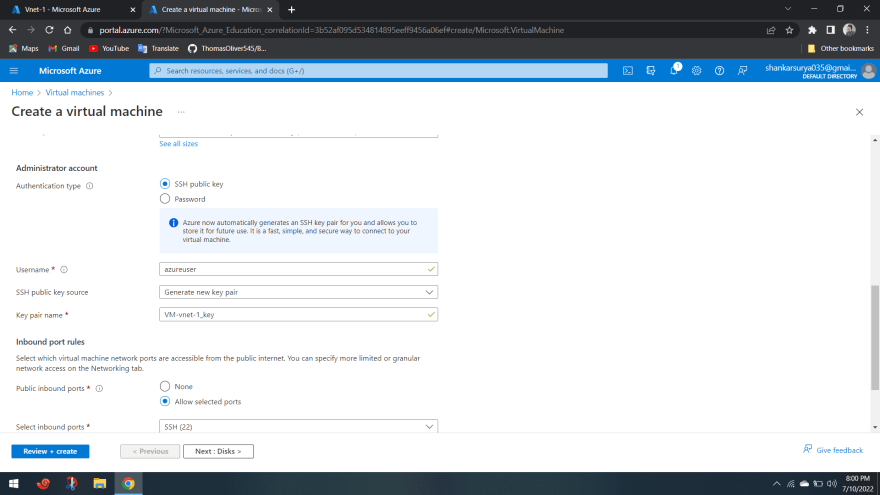The width and height of the screenshot is (880, 495).
Task: Click the disabled Previous button
Action: pyautogui.click(x=150, y=451)
